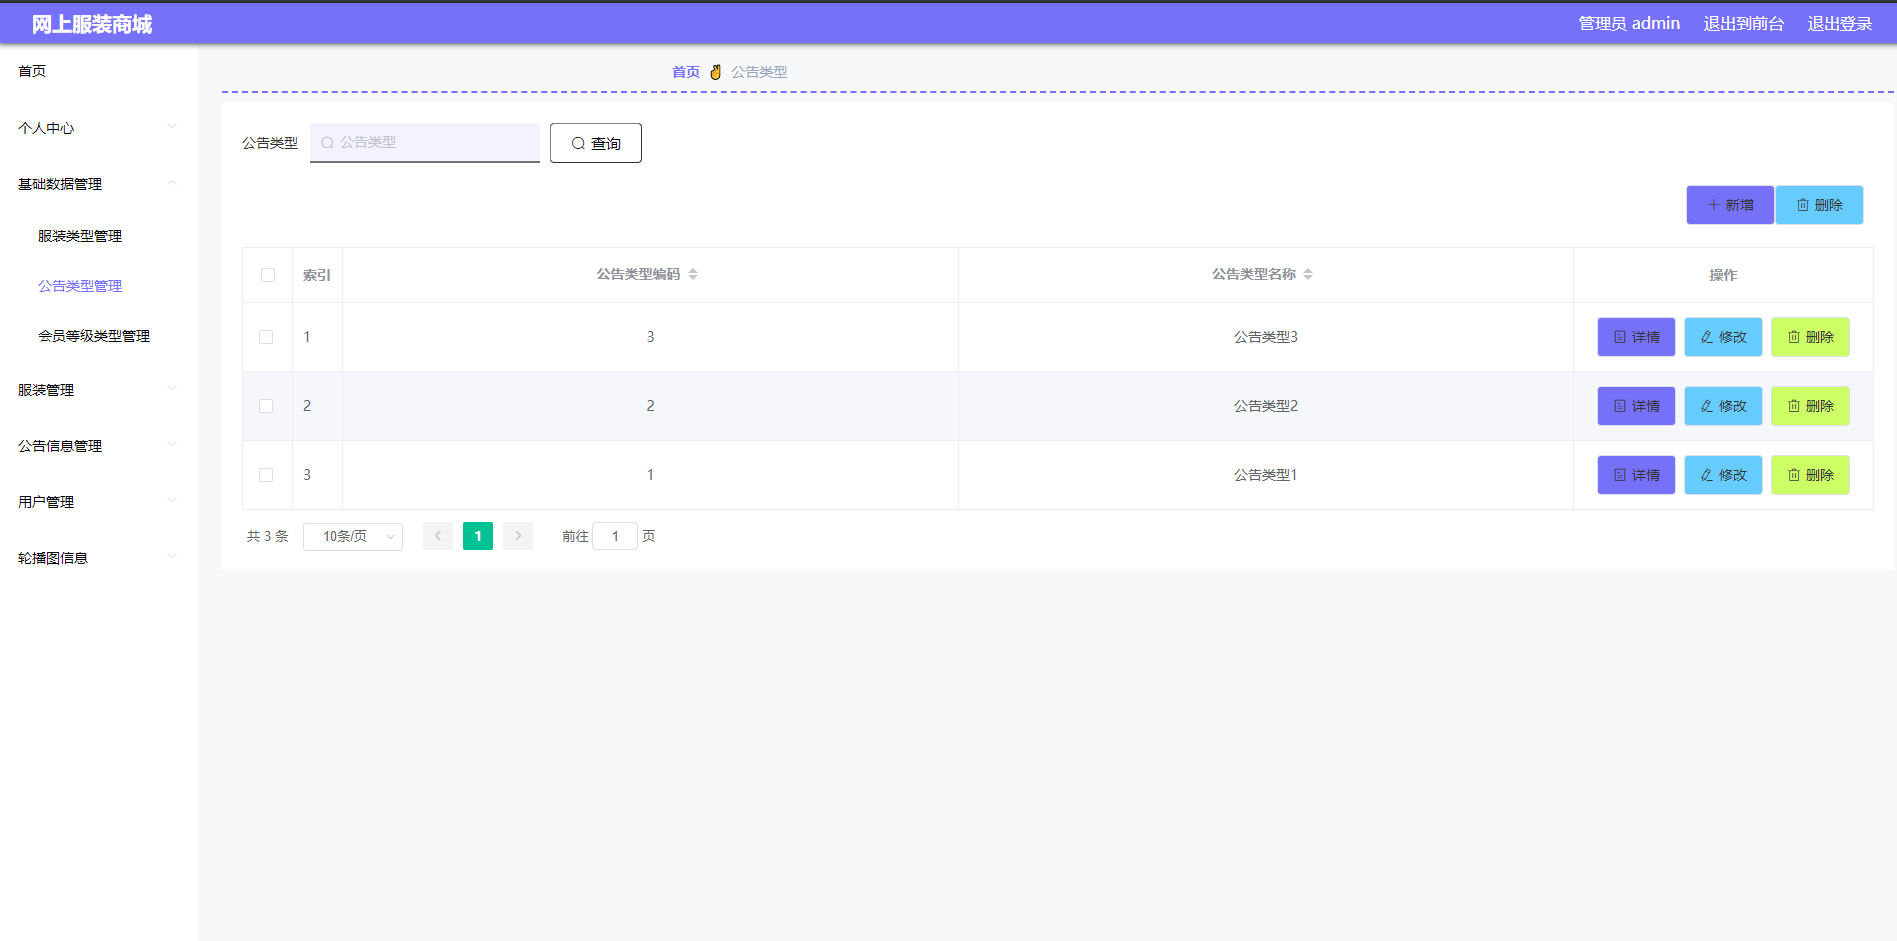This screenshot has width=1897, height=941.
Task: Click 删除 for 公告类型1 row
Action: (x=1810, y=475)
